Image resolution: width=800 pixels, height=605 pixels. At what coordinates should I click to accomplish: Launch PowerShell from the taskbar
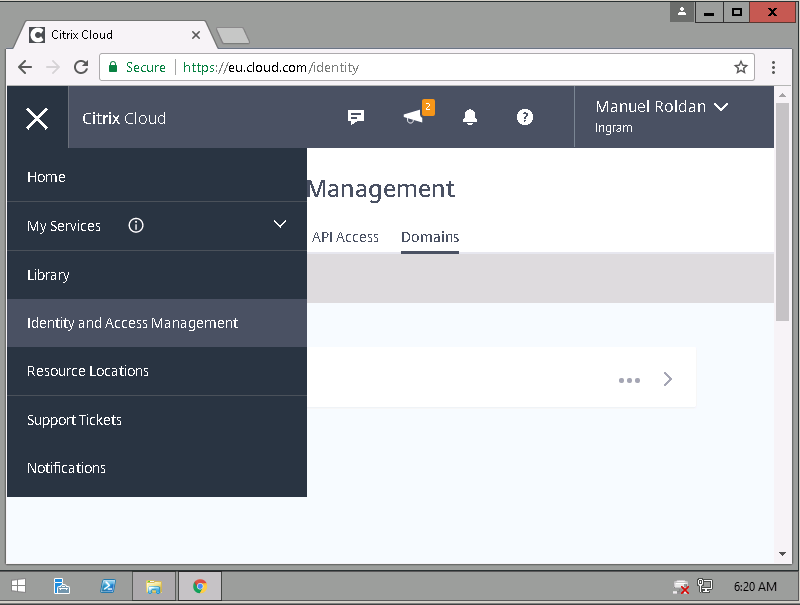pos(108,586)
